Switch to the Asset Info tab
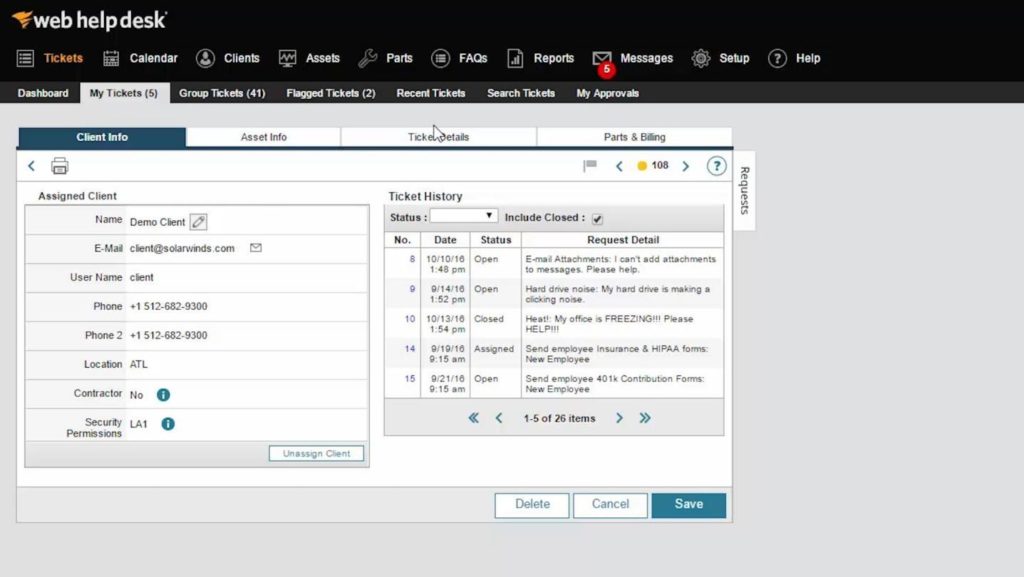Screen dimensions: 1024x577 (264, 137)
